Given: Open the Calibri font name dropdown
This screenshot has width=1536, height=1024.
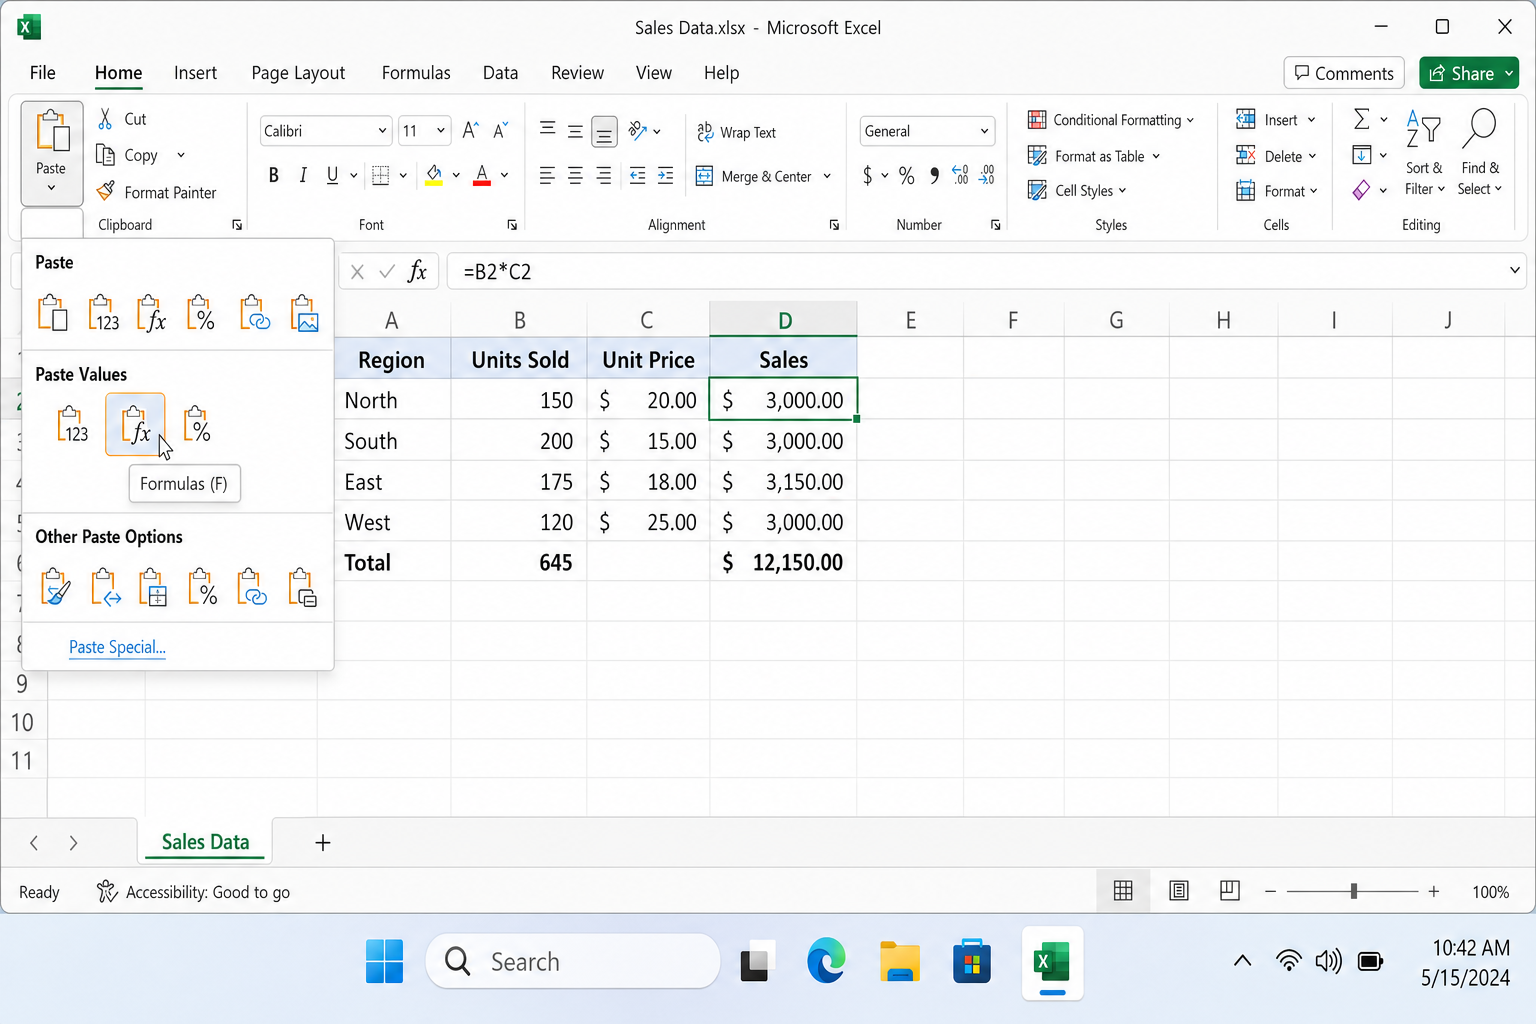Looking at the screenshot, I should [382, 131].
